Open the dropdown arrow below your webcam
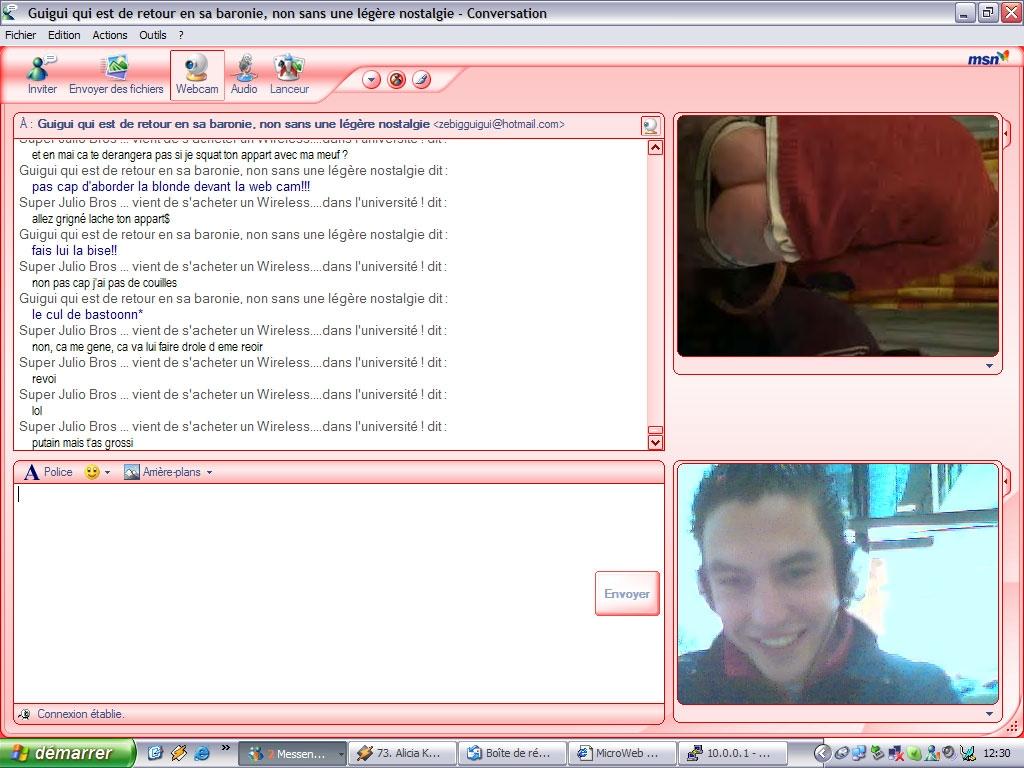1024x768 pixels. point(989,714)
